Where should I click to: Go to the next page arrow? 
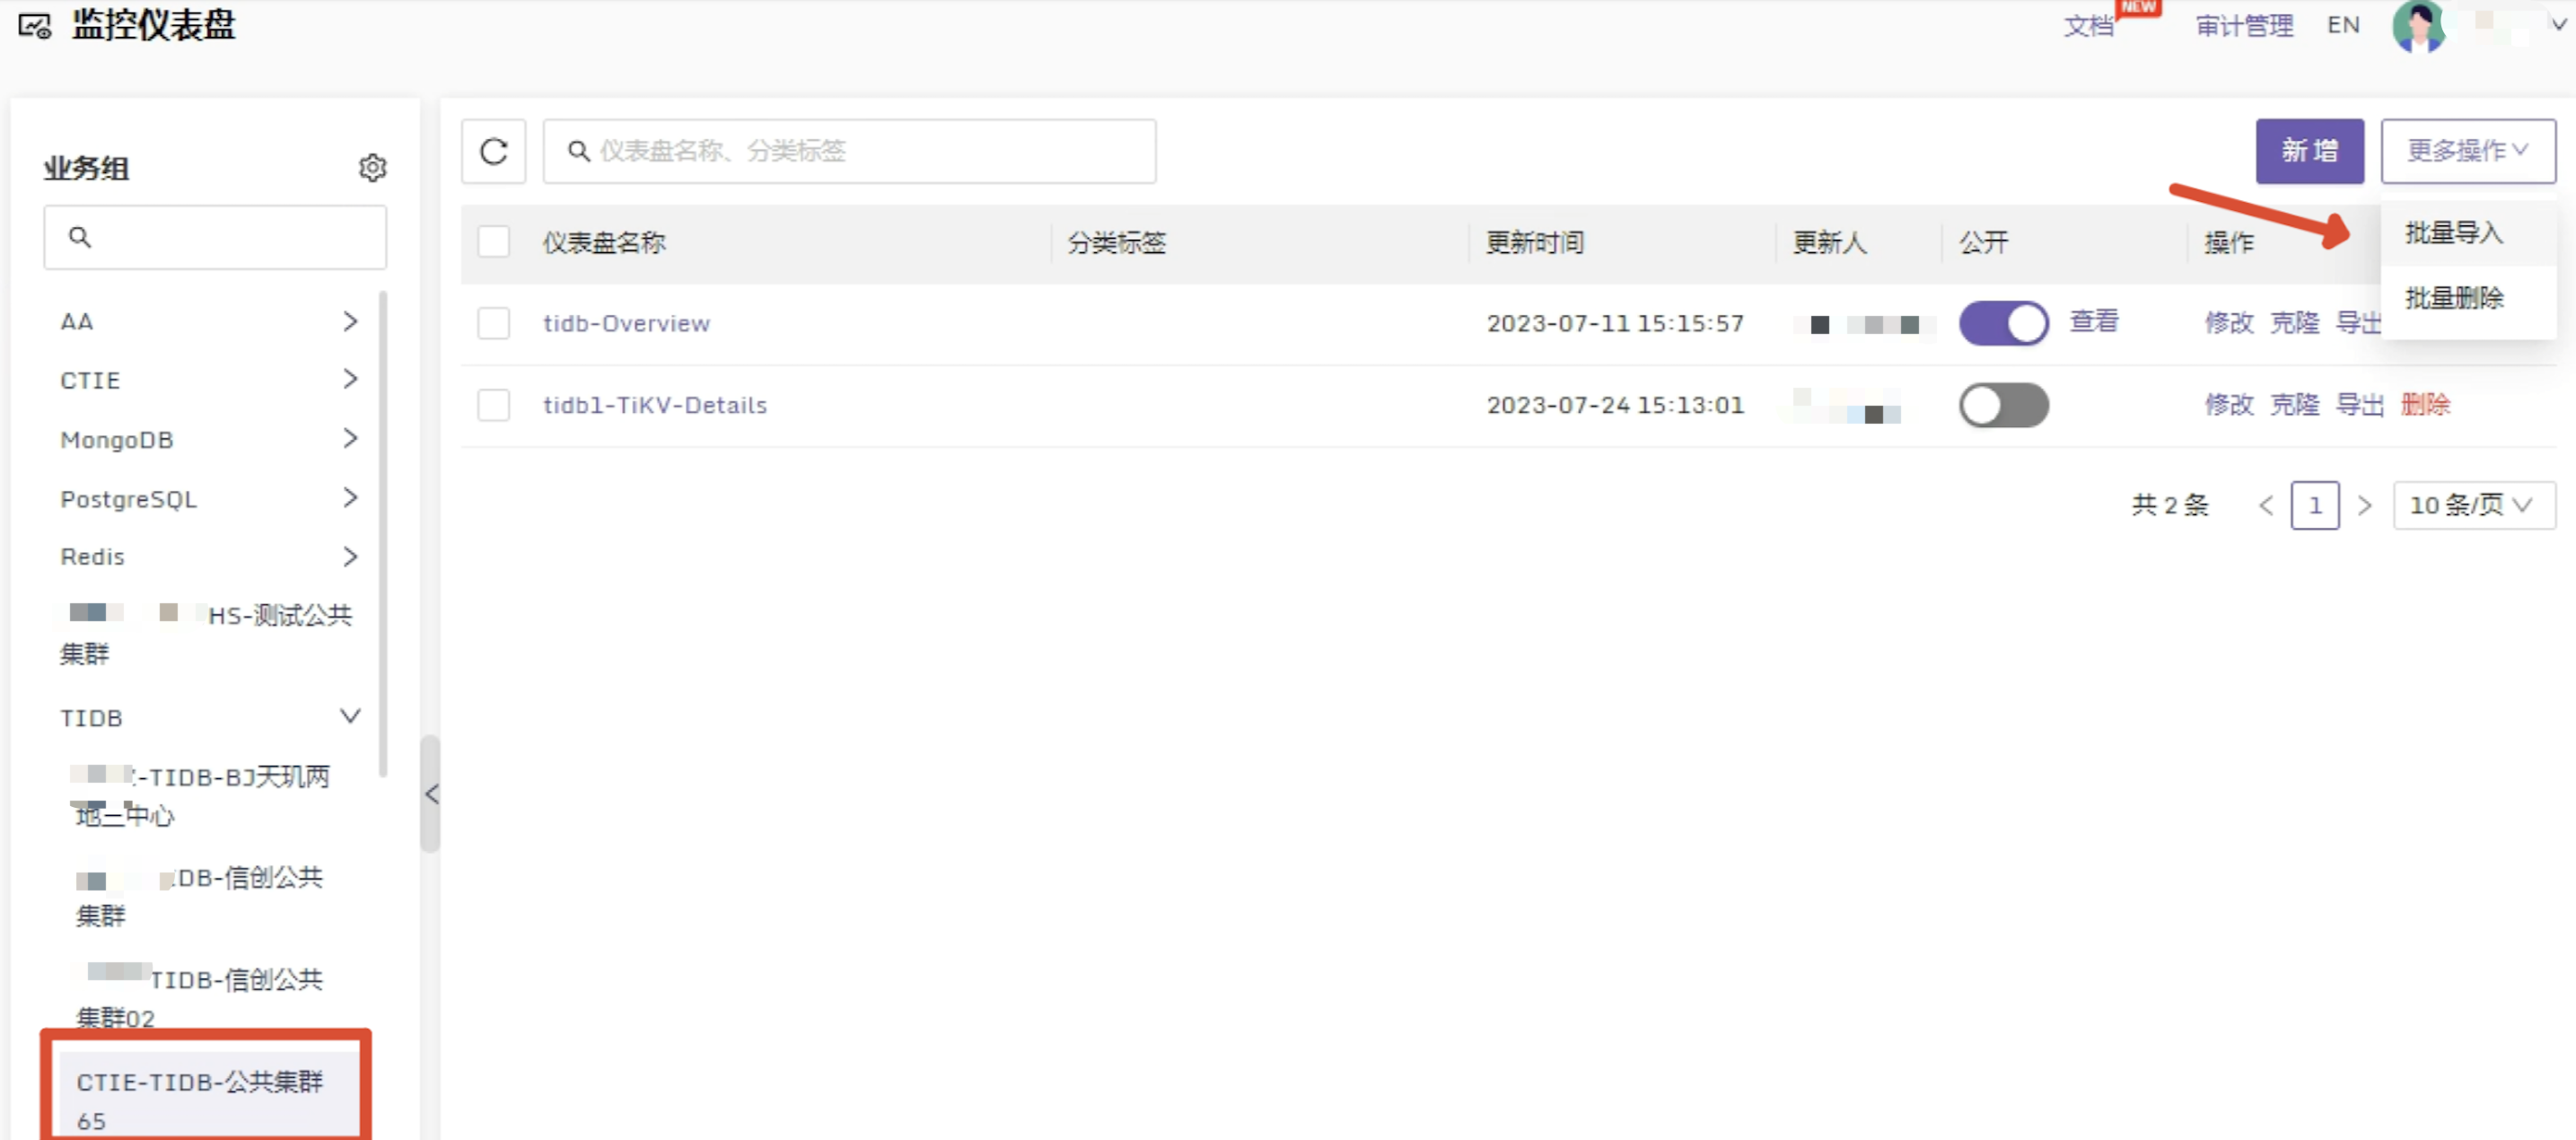tap(2364, 505)
